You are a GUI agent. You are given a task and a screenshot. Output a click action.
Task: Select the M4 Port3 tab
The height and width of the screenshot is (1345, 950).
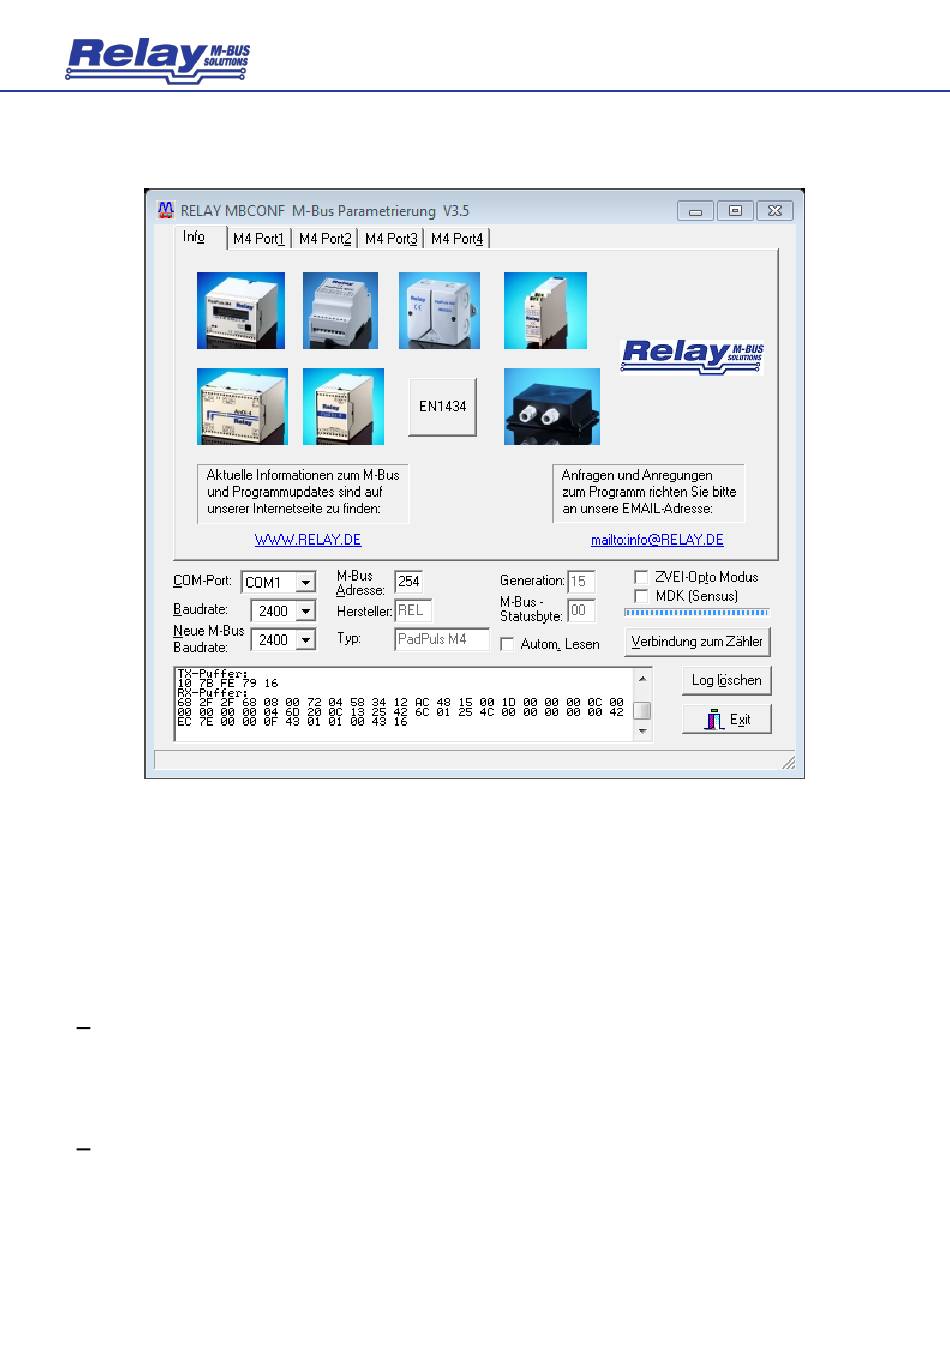click(x=391, y=239)
